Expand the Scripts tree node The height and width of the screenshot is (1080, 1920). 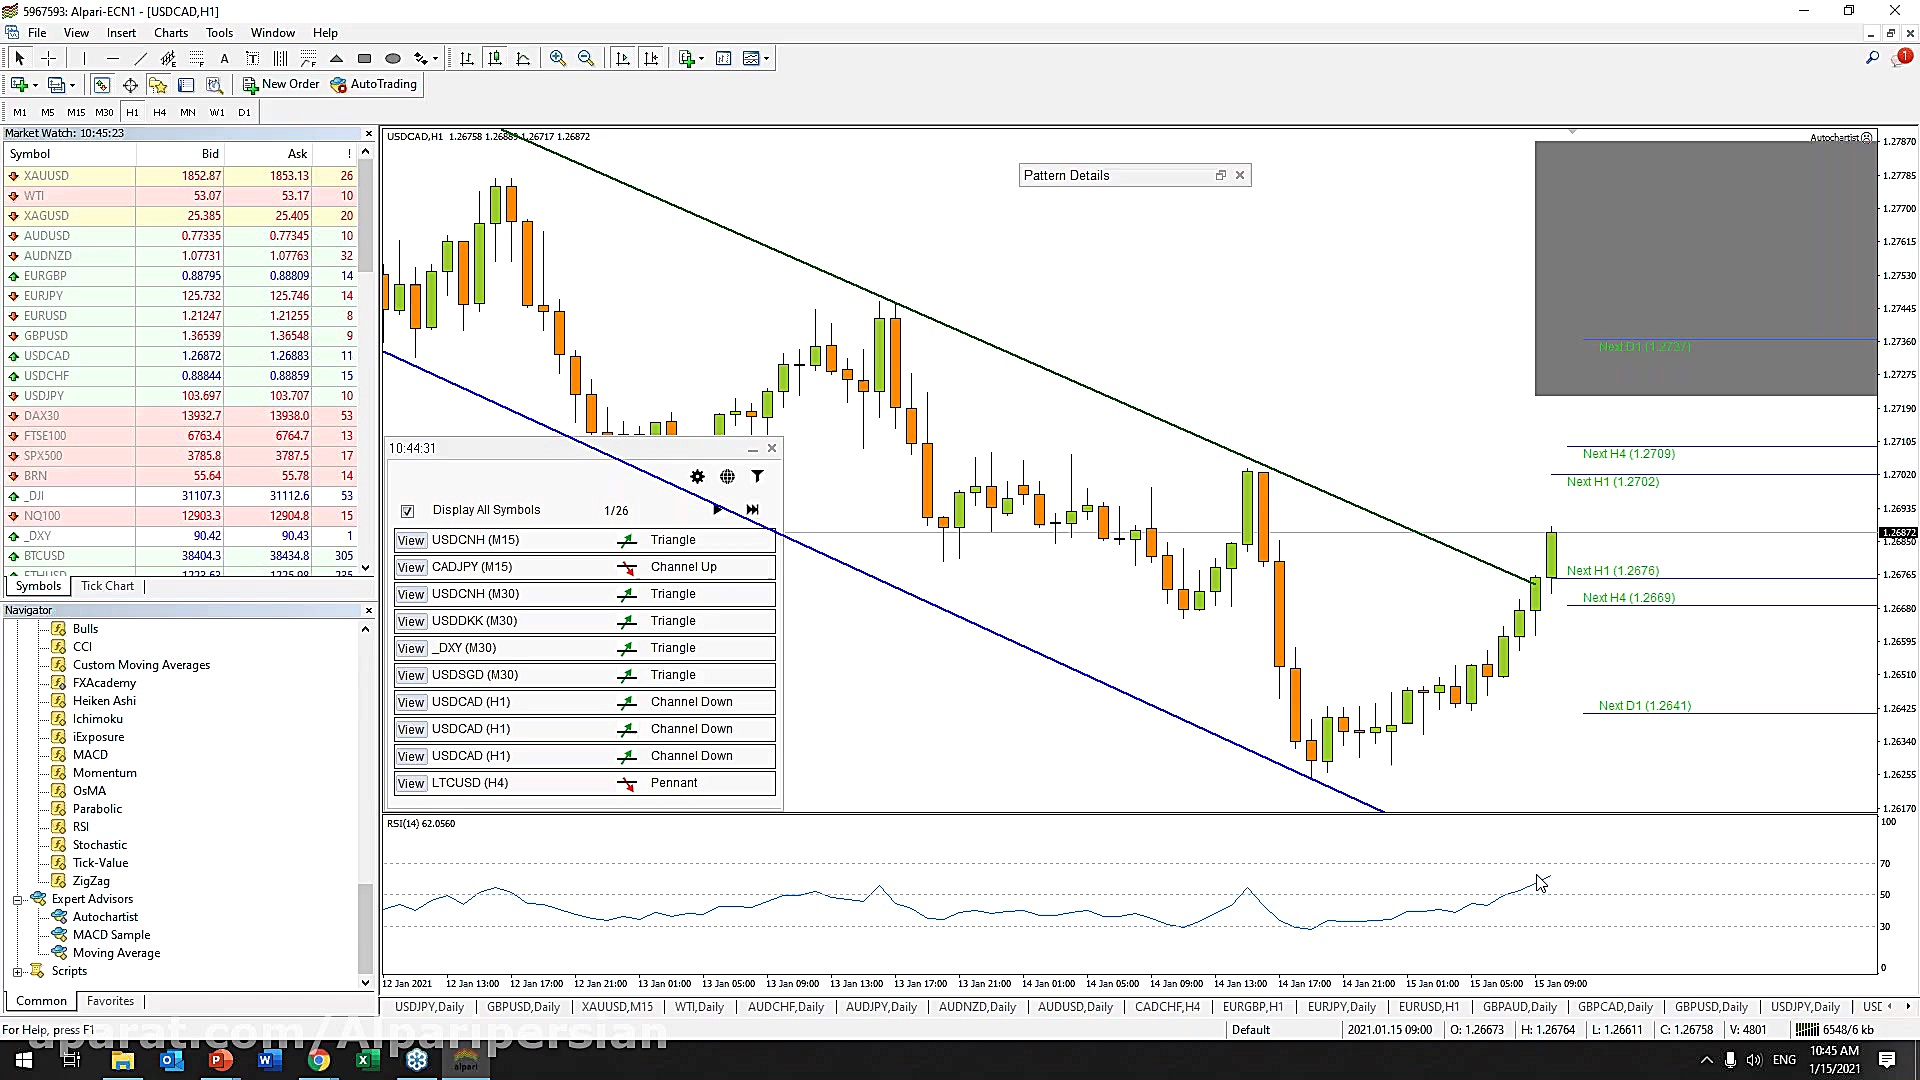point(17,972)
